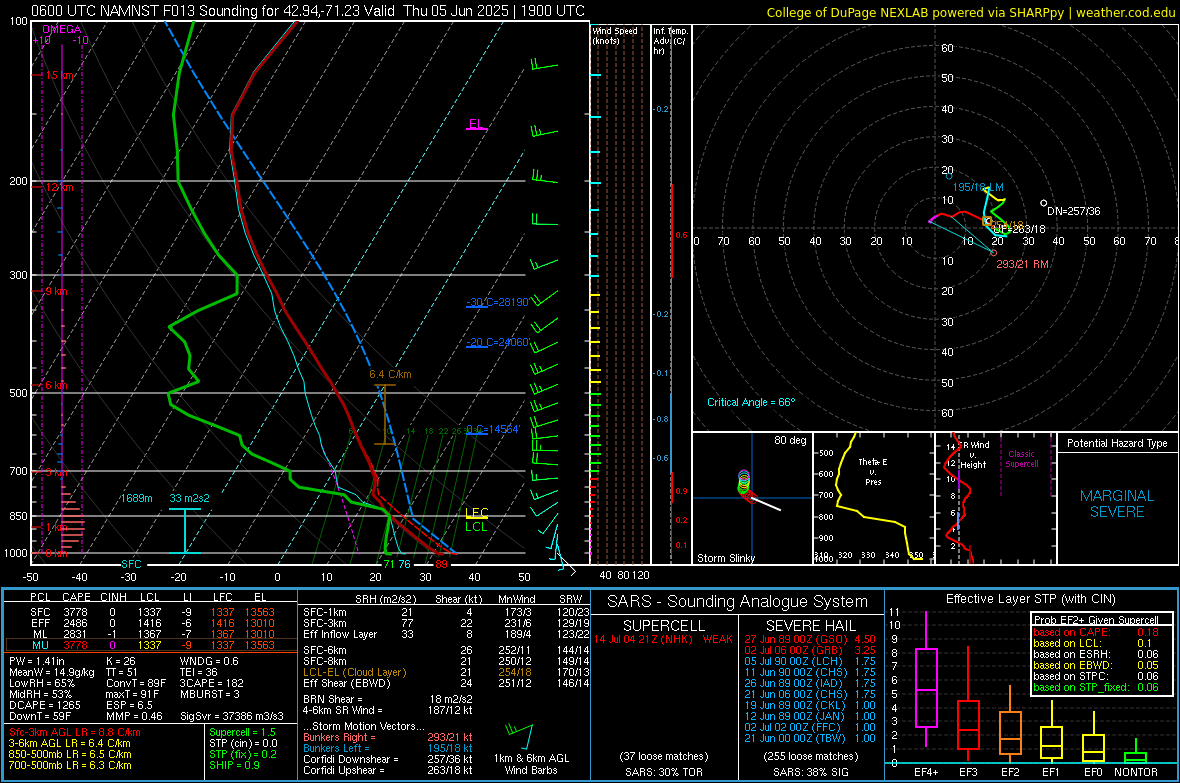Select the green LCL marker label
This screenshot has height=783, width=1180.
pyautogui.click(x=476, y=526)
